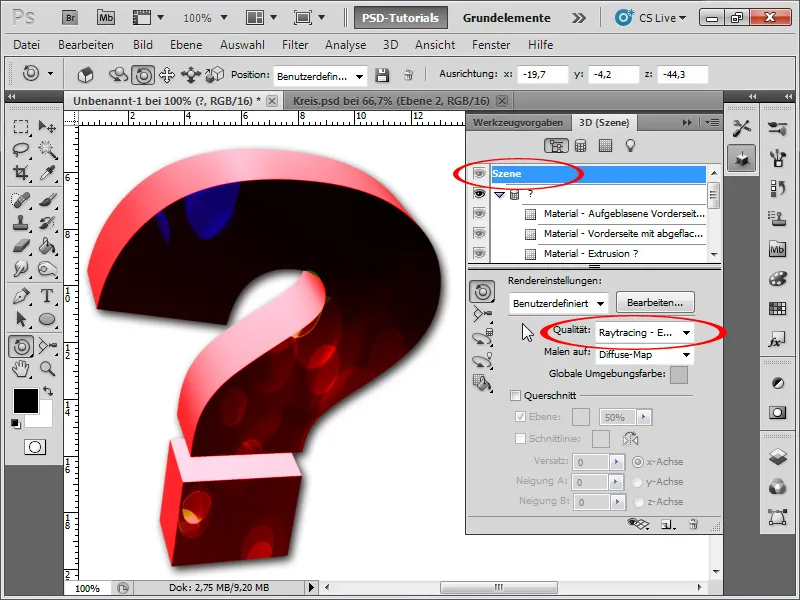Select the y-Achse radio button
Viewport: 800px width, 600px height.
click(x=638, y=482)
